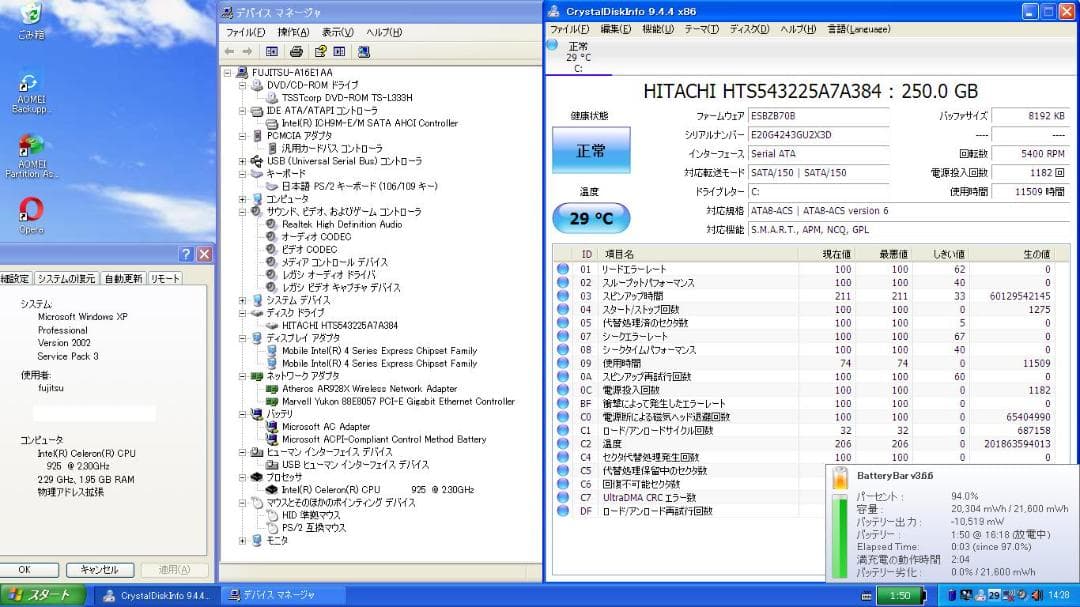
Task: Select PS/2 互換マウス device
Action: (x=313, y=528)
